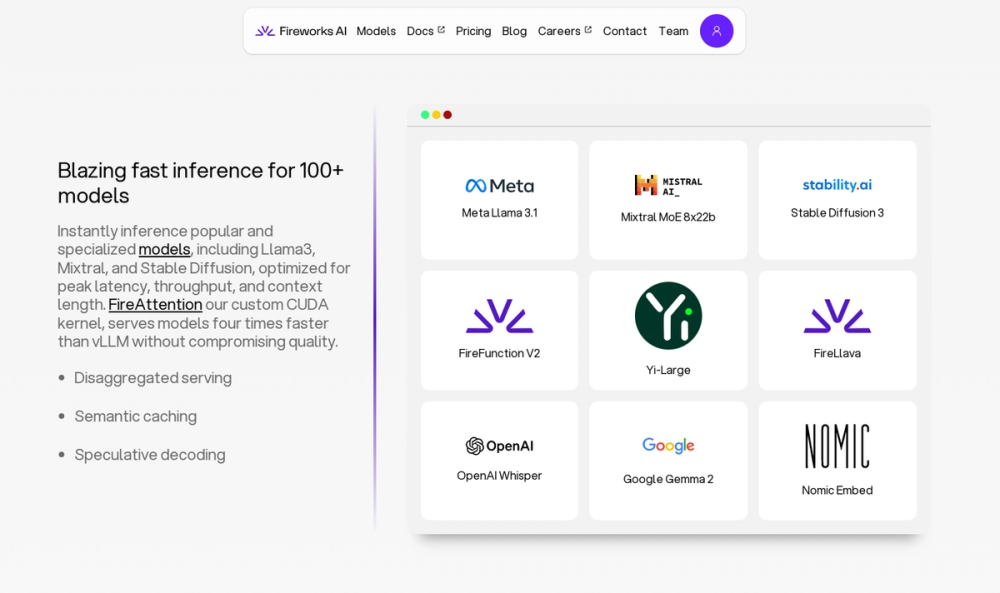Click the Blazing fast inference heading
Screen dimensions: 1000x593
201,182
